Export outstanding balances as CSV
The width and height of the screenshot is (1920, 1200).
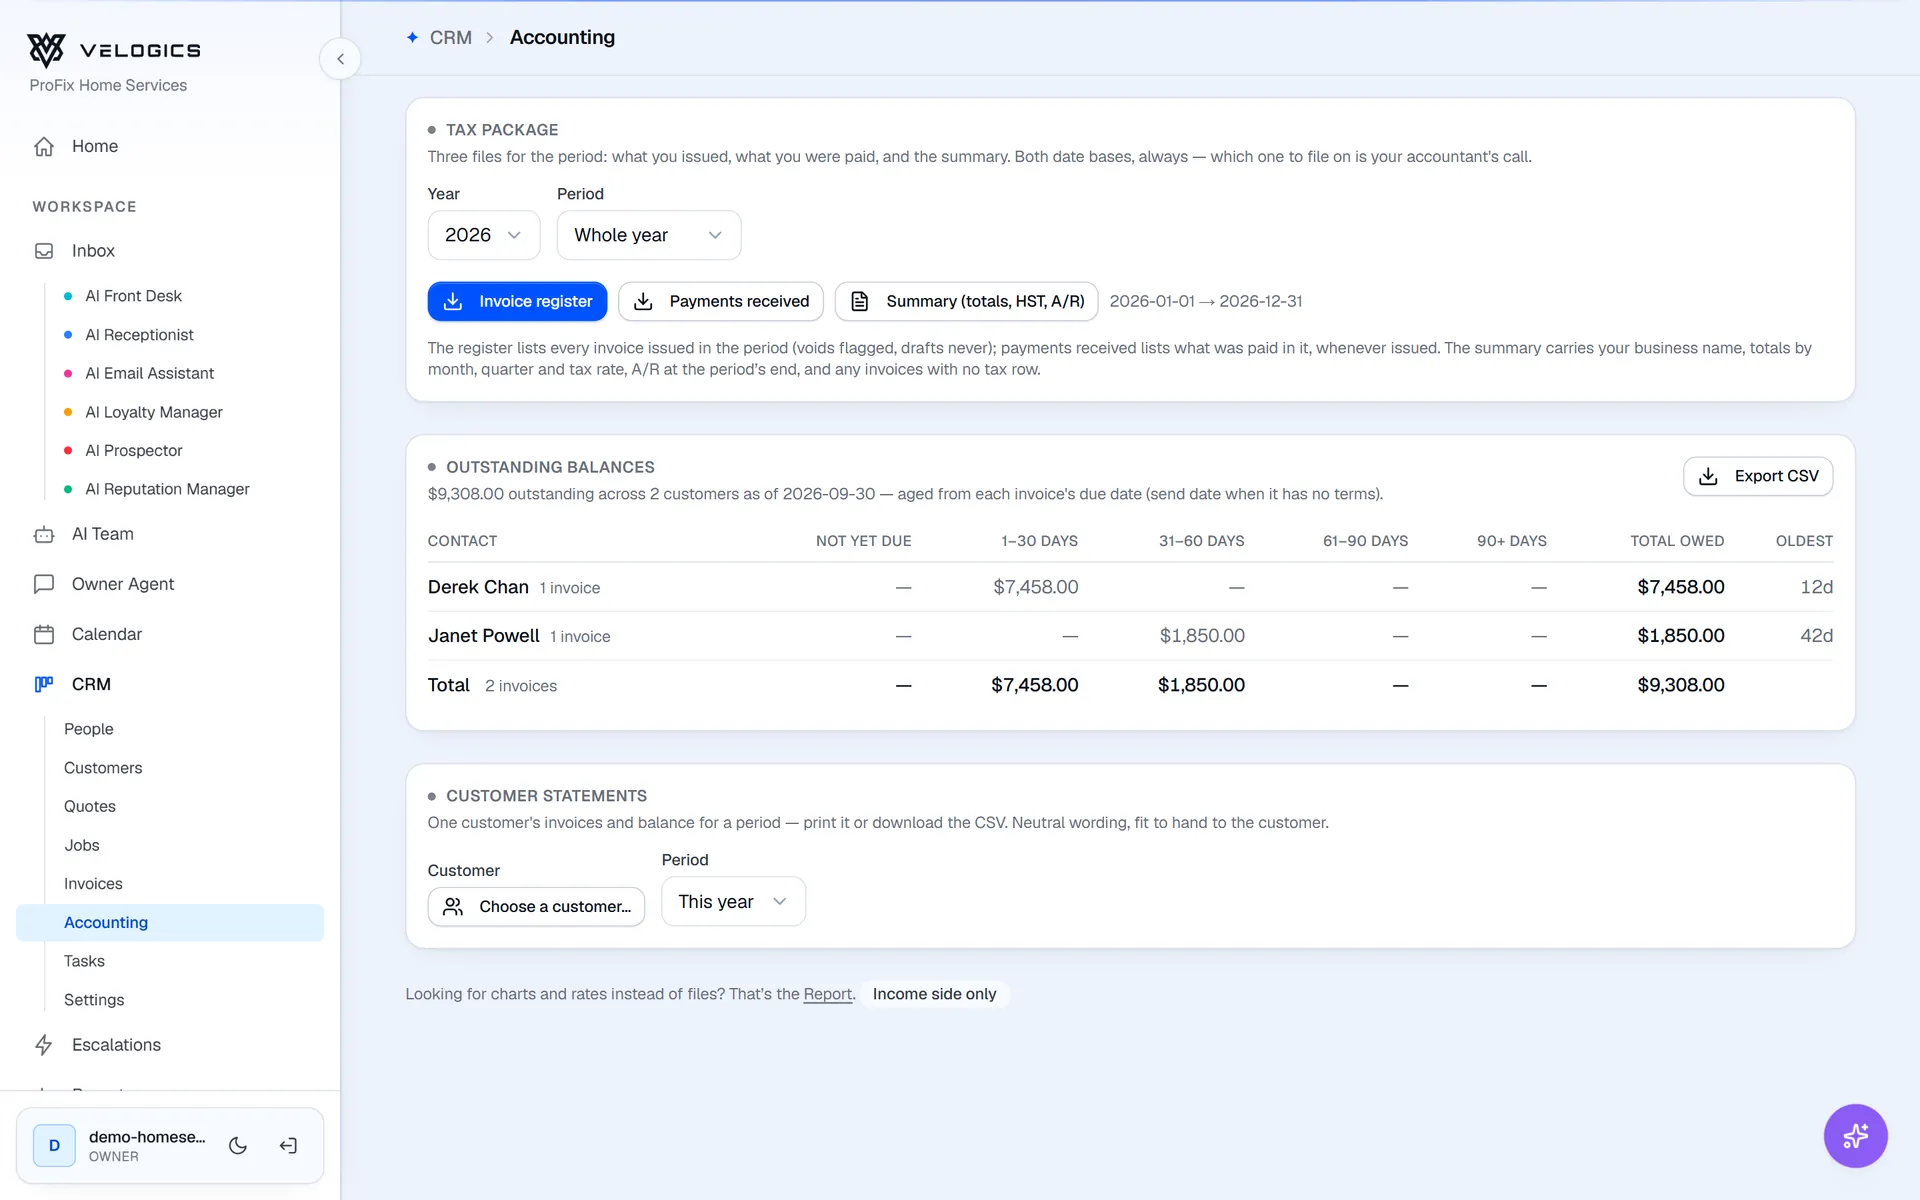[1758, 476]
